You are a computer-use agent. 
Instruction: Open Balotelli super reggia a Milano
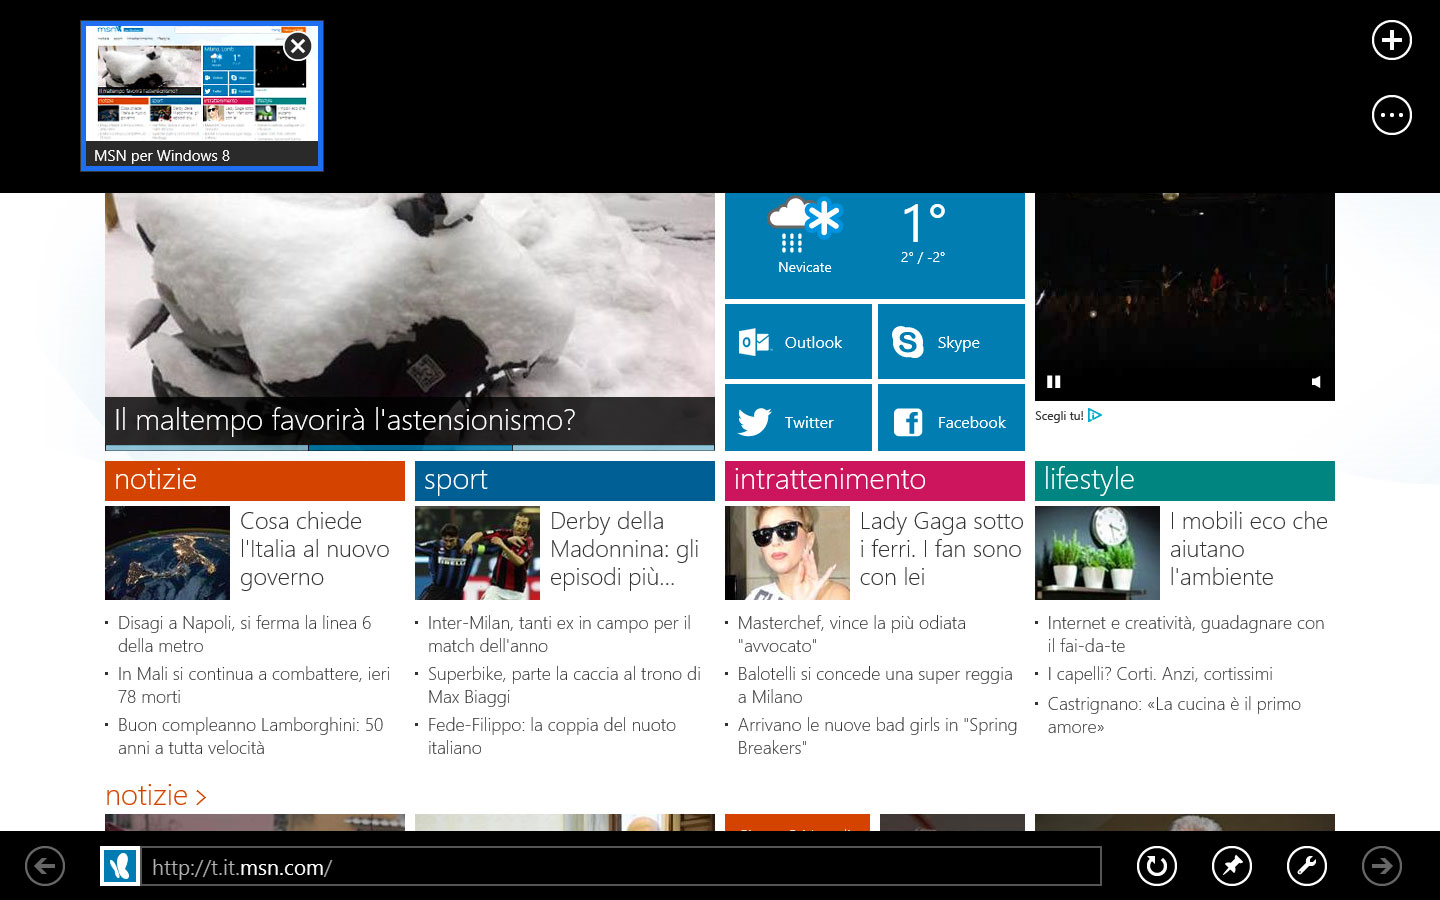(x=875, y=685)
